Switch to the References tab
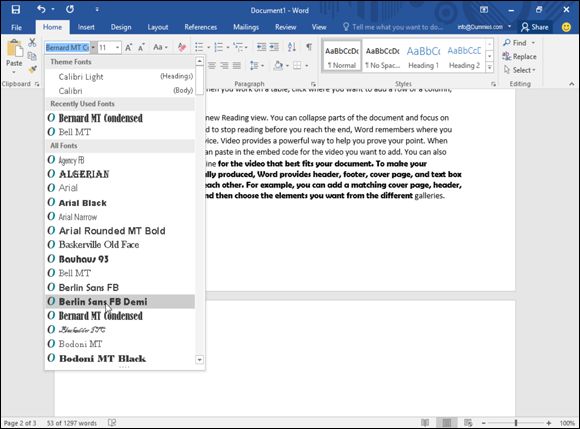Image resolution: width=580 pixels, height=429 pixels. pyautogui.click(x=201, y=27)
